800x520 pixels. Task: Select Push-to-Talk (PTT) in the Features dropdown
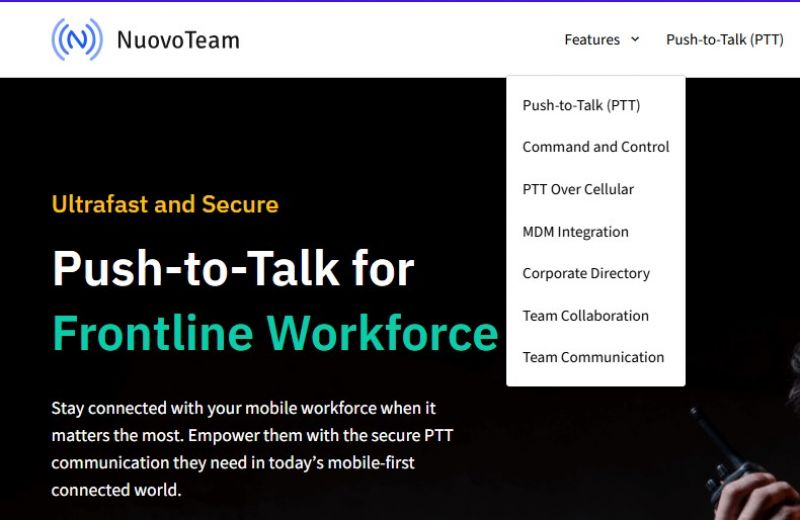581,105
